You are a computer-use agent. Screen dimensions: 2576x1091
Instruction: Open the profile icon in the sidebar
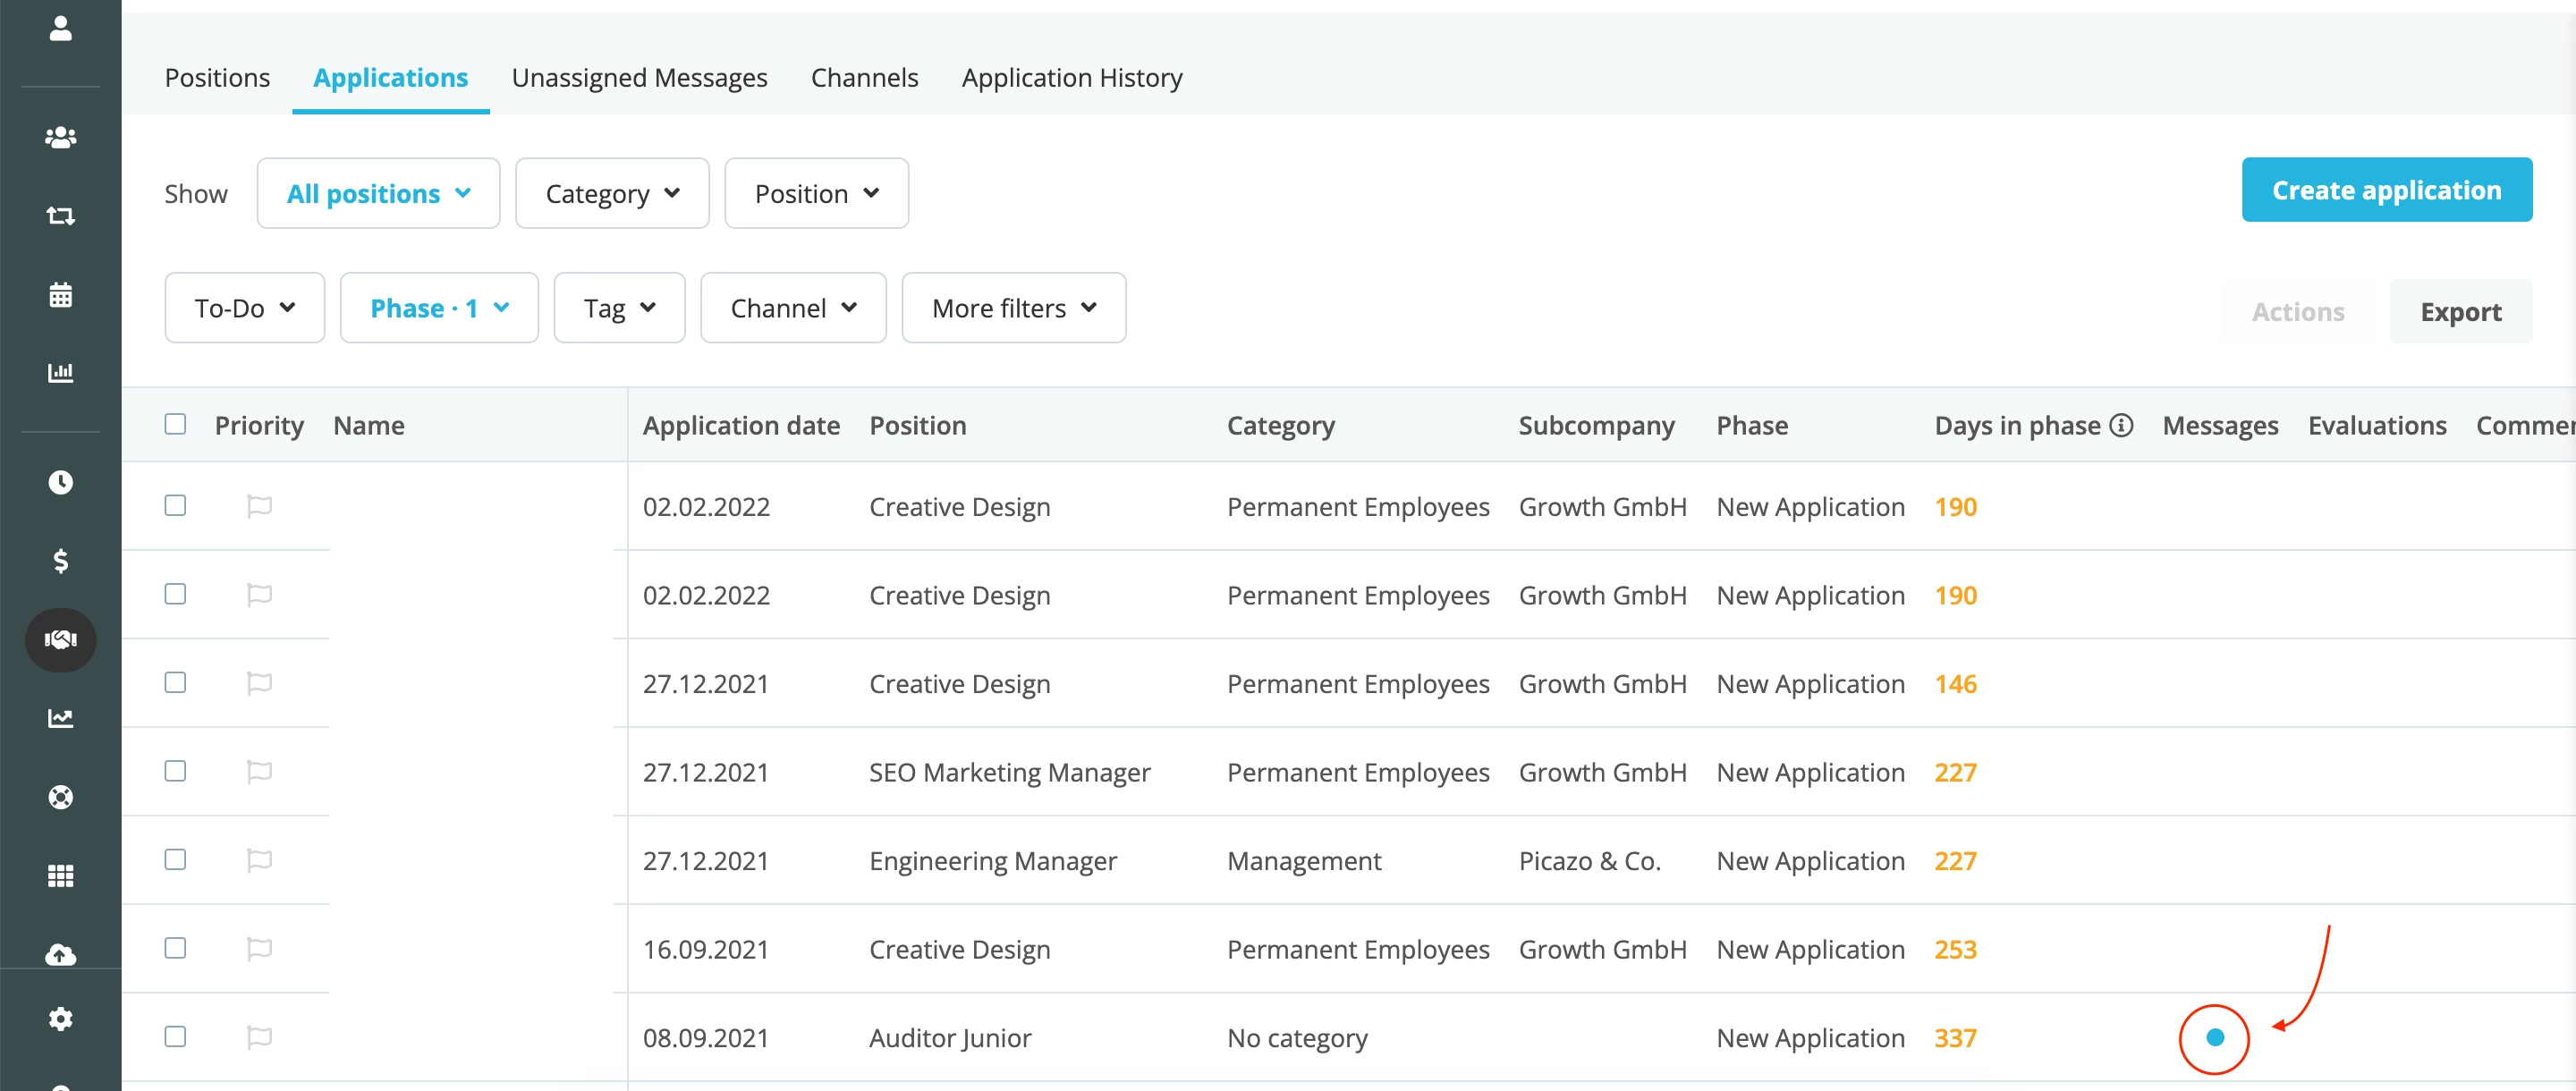point(61,28)
